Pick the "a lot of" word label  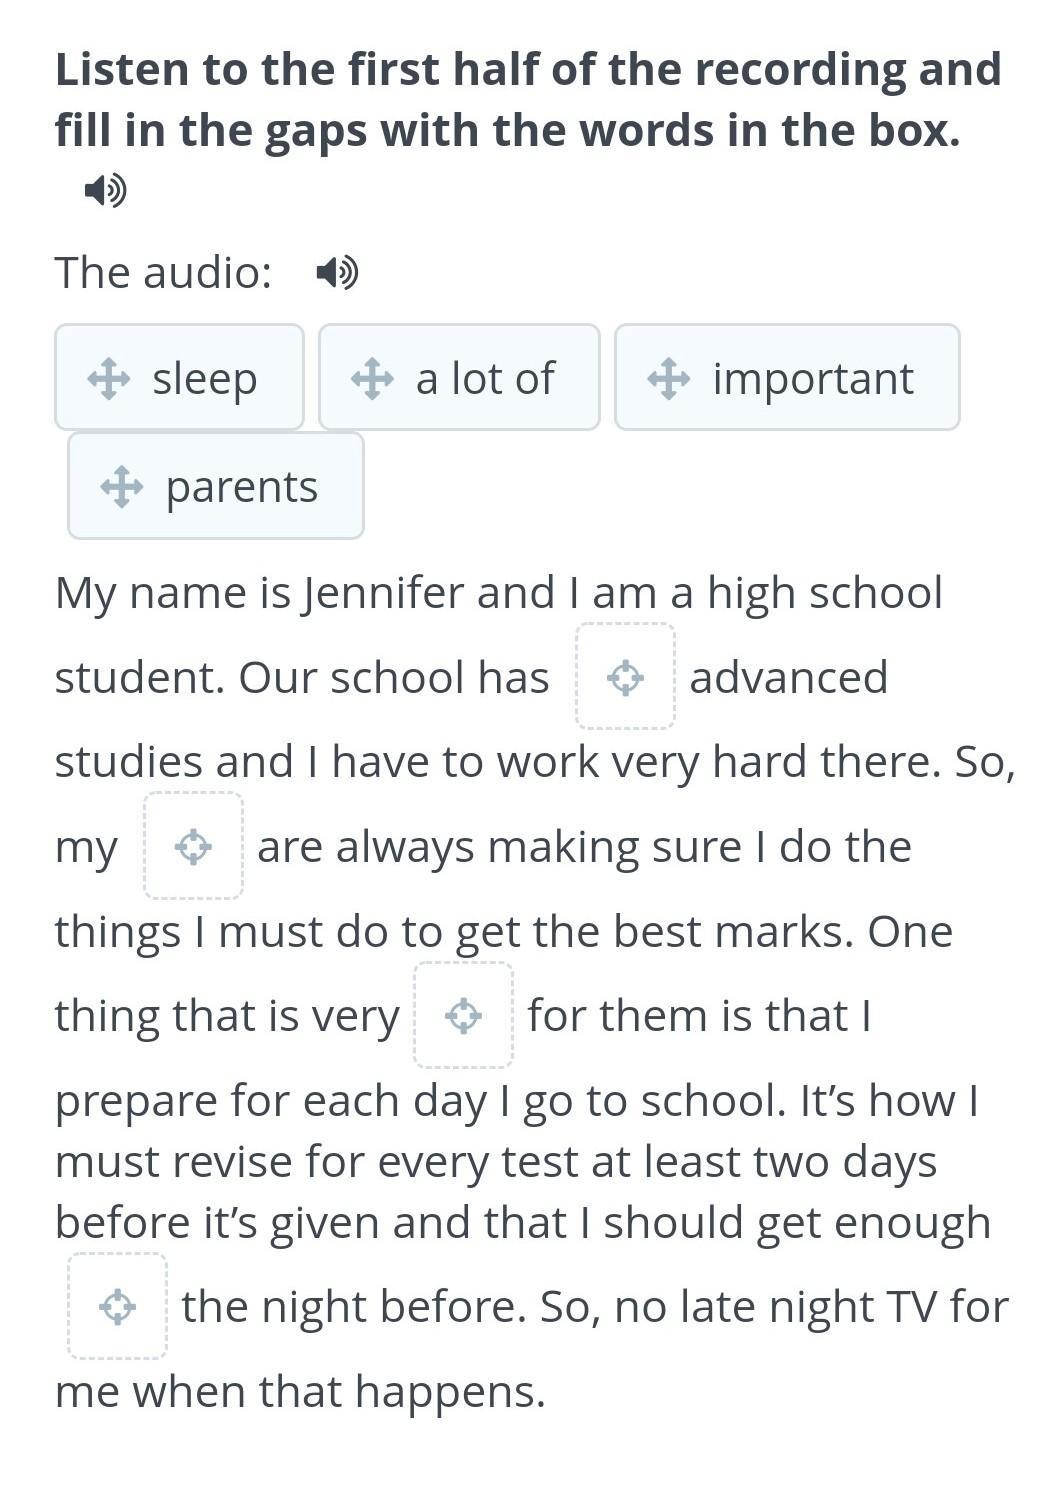point(485,379)
